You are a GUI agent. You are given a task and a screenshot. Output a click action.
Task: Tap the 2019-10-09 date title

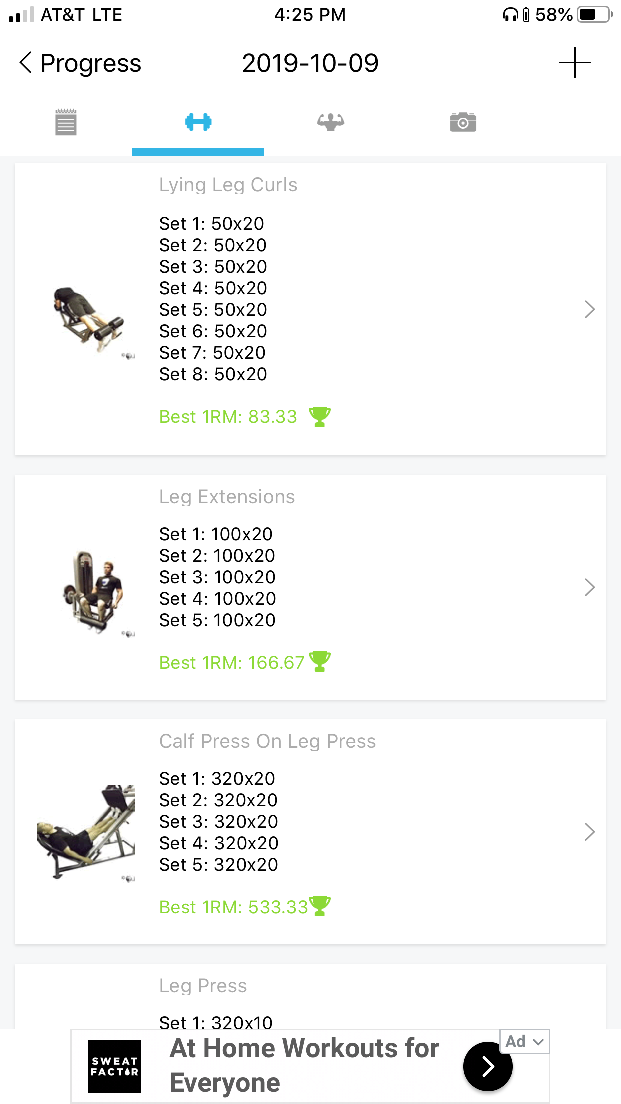pyautogui.click(x=310, y=63)
